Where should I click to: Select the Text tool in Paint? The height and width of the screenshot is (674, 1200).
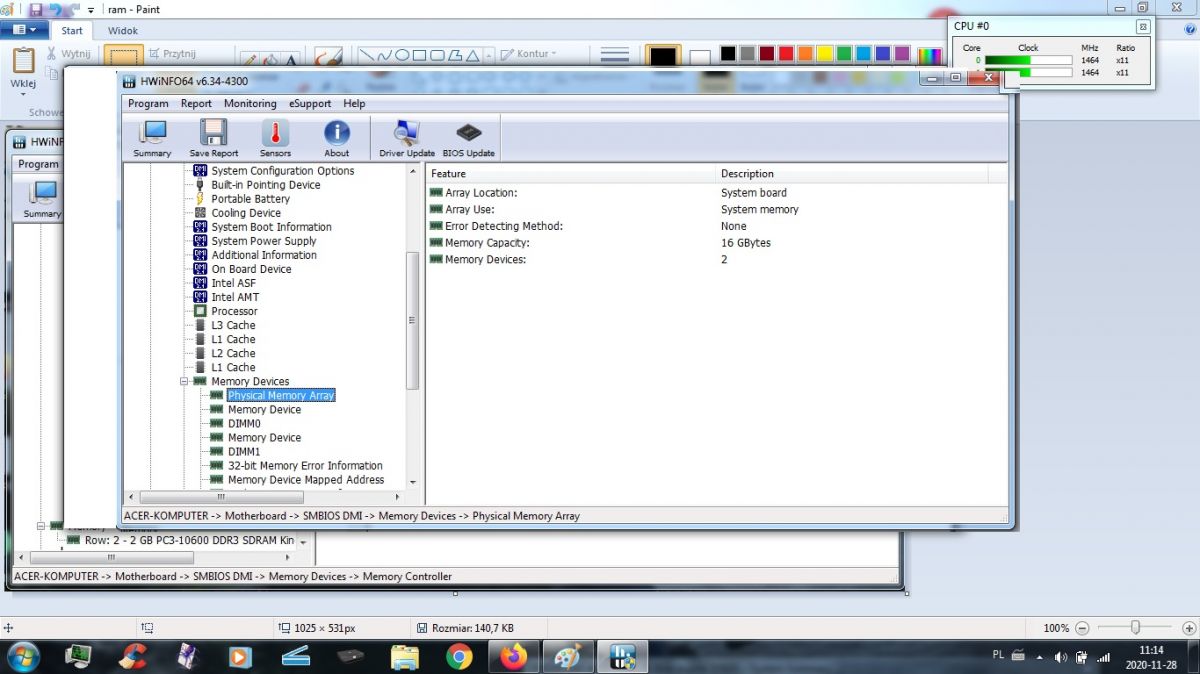pos(291,58)
